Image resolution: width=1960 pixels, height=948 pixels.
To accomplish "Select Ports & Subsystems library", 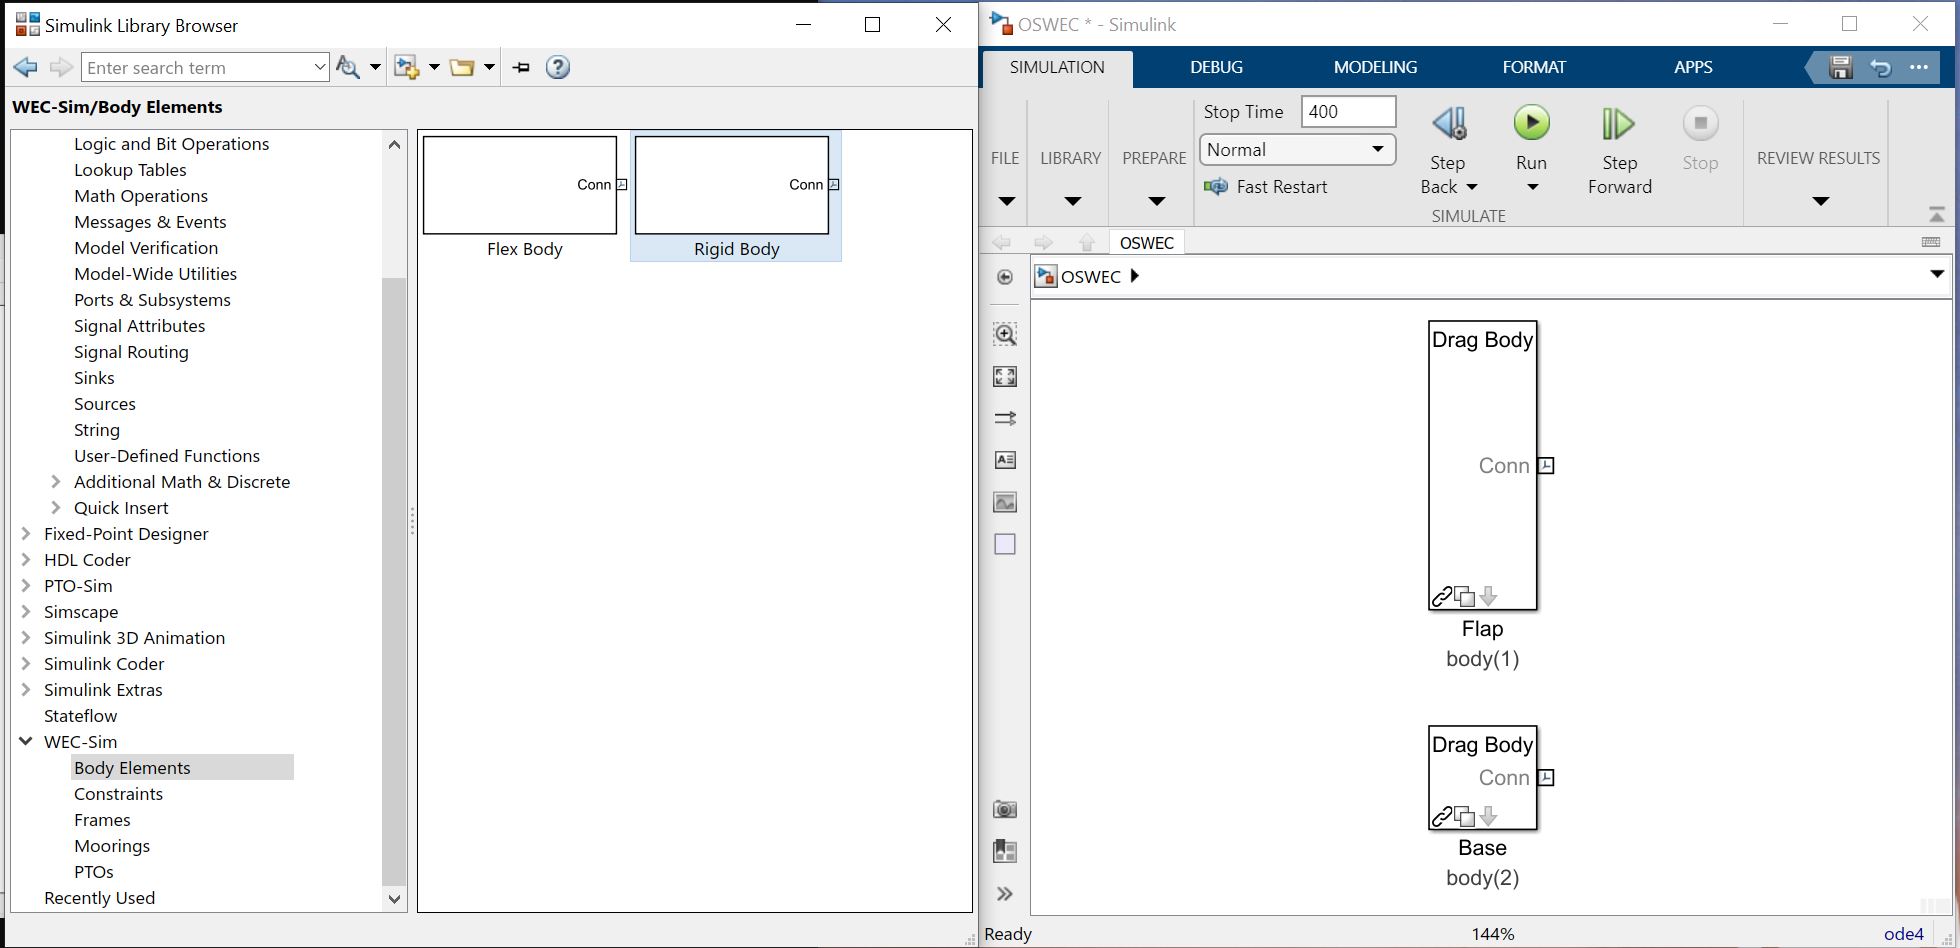I will pyautogui.click(x=152, y=300).
